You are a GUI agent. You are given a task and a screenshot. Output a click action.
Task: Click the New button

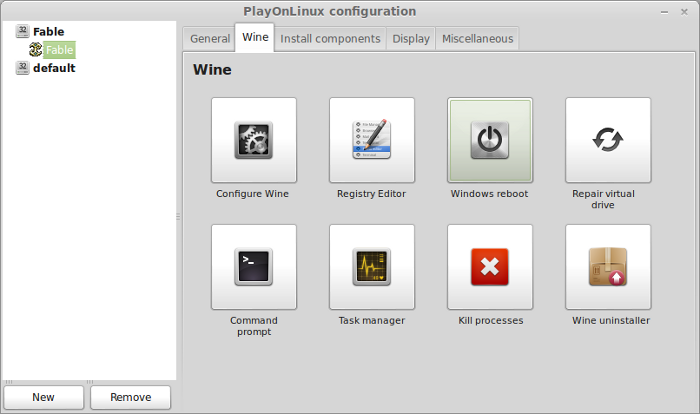pyautogui.click(x=43, y=397)
